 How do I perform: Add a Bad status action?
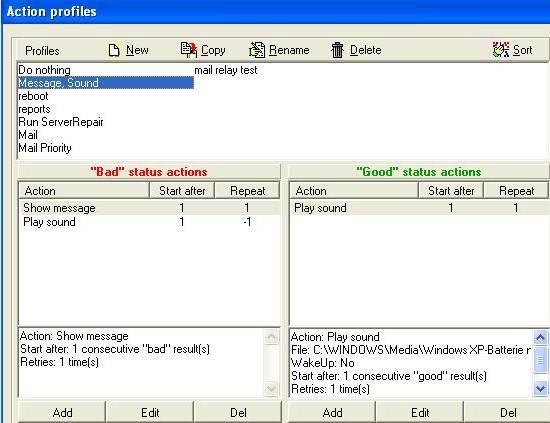62,412
